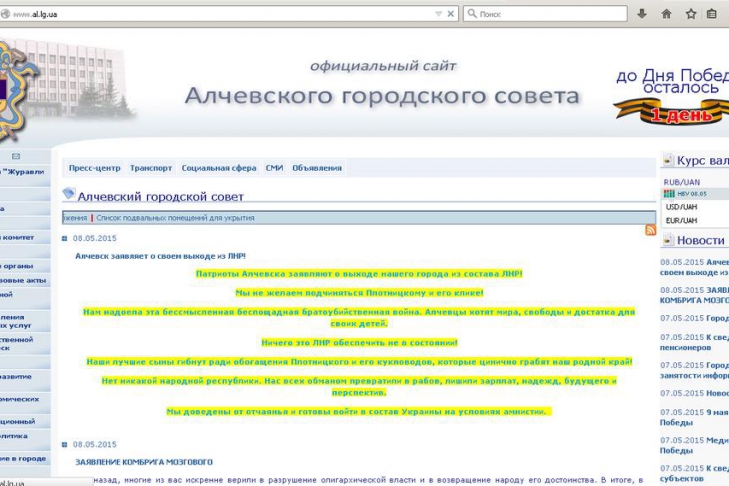Screen dimensions: 729x486
Task: Open 'ЗАЯВЛЕНИЕ КОМБРИГА МОЗГОВОГО' article heading
Action: coord(144,462)
